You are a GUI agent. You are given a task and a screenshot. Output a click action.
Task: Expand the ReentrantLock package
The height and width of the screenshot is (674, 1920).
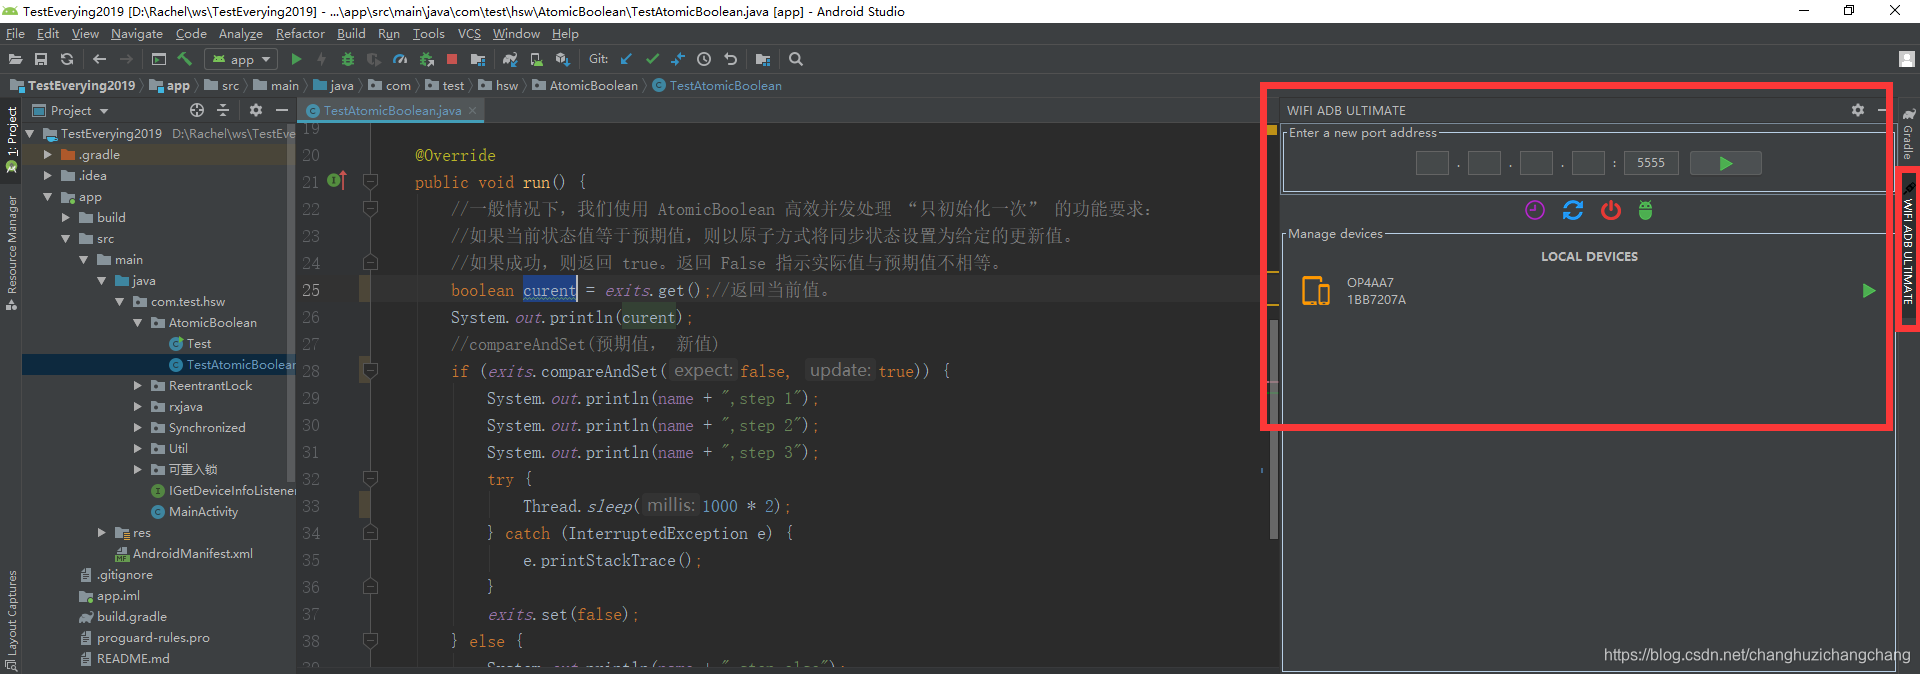pos(138,386)
